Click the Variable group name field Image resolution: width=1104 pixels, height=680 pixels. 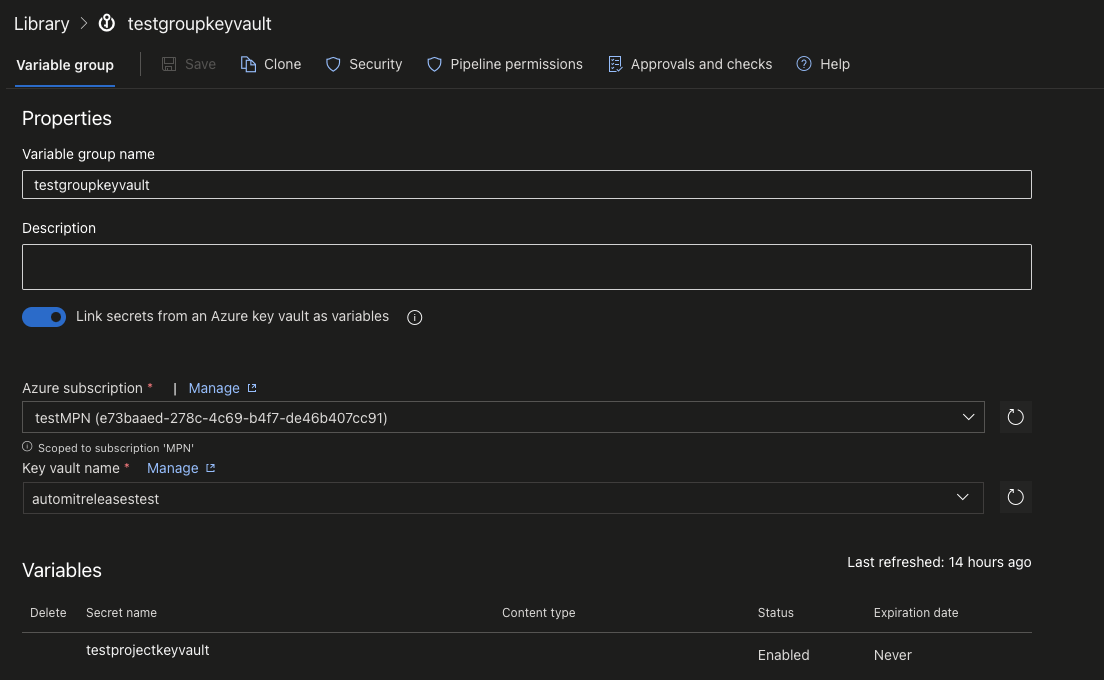[x=526, y=185]
